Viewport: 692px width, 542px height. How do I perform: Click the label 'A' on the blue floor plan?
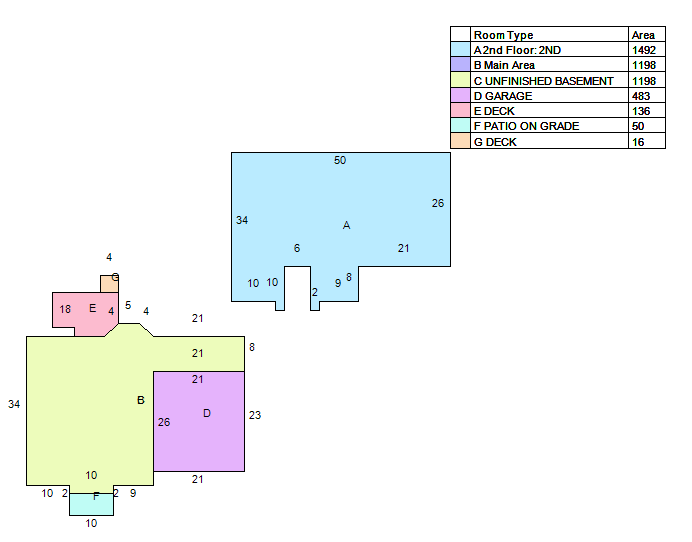[346, 225]
